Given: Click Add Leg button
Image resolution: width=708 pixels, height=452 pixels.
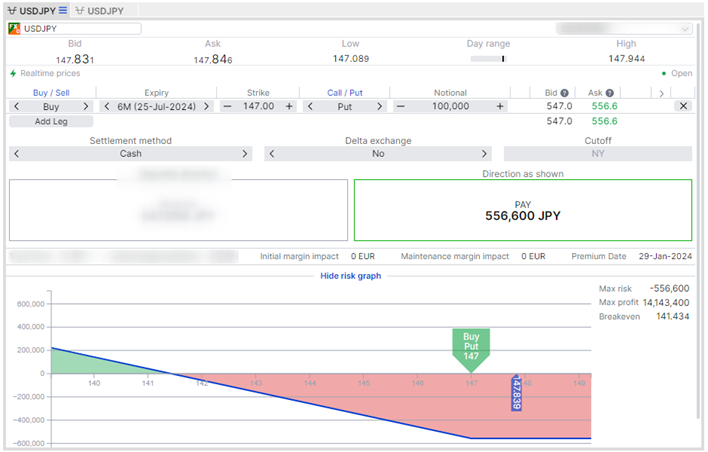Looking at the screenshot, I should point(51,121).
